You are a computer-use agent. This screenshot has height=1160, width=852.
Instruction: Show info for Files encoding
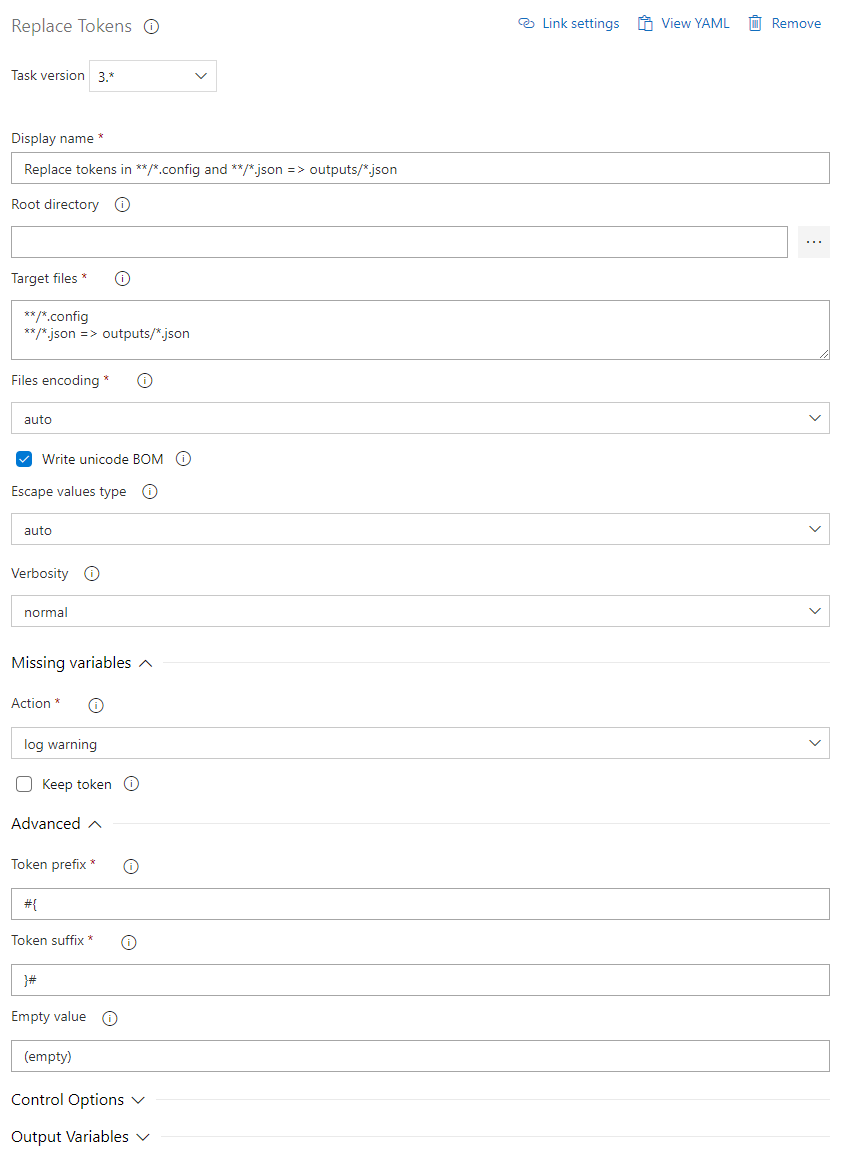pos(145,381)
